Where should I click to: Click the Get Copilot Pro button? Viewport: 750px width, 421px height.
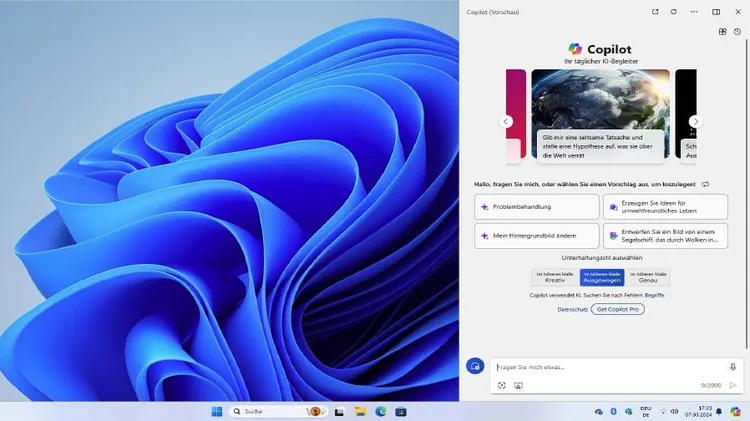click(x=618, y=309)
